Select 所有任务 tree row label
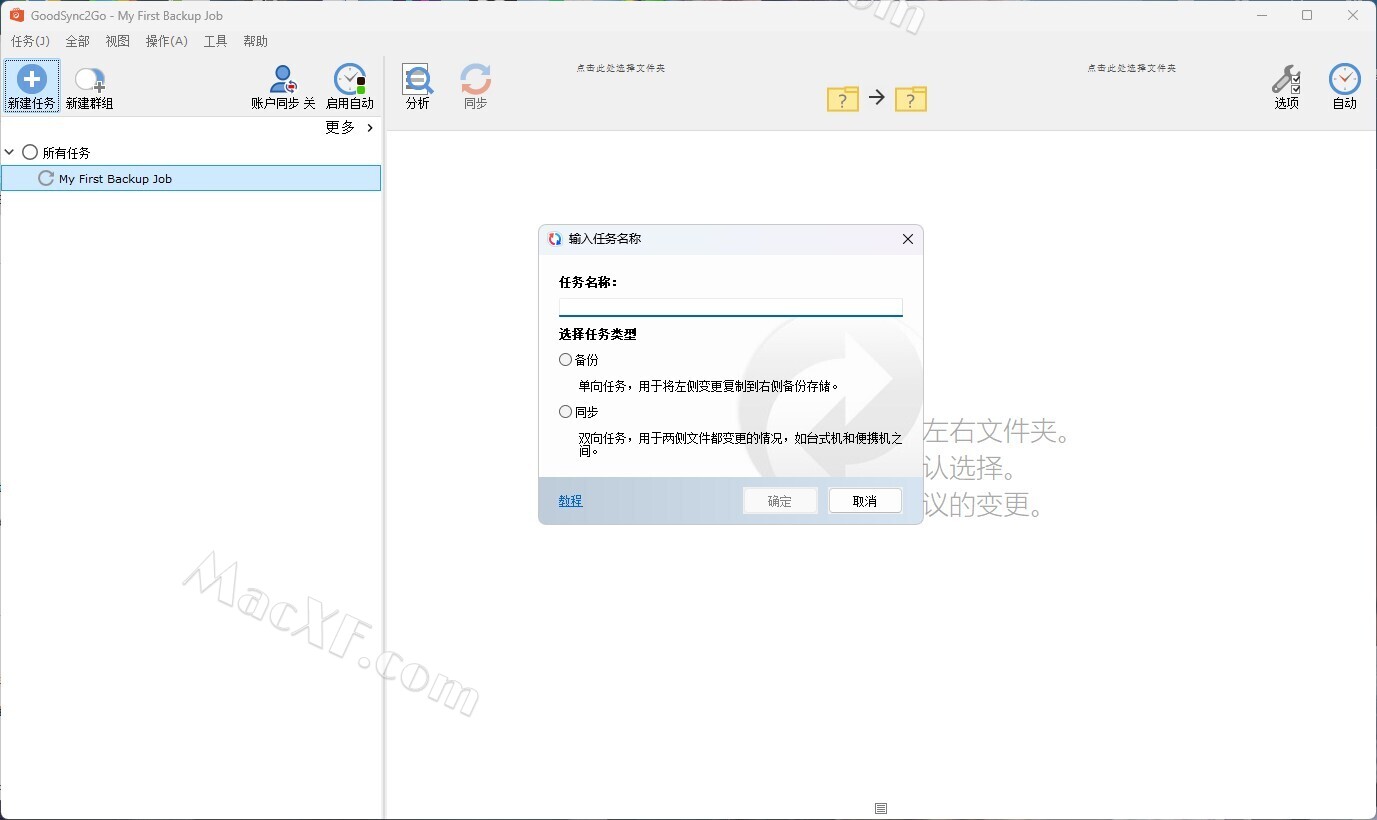Screen dimensions: 1377x820 point(66,153)
